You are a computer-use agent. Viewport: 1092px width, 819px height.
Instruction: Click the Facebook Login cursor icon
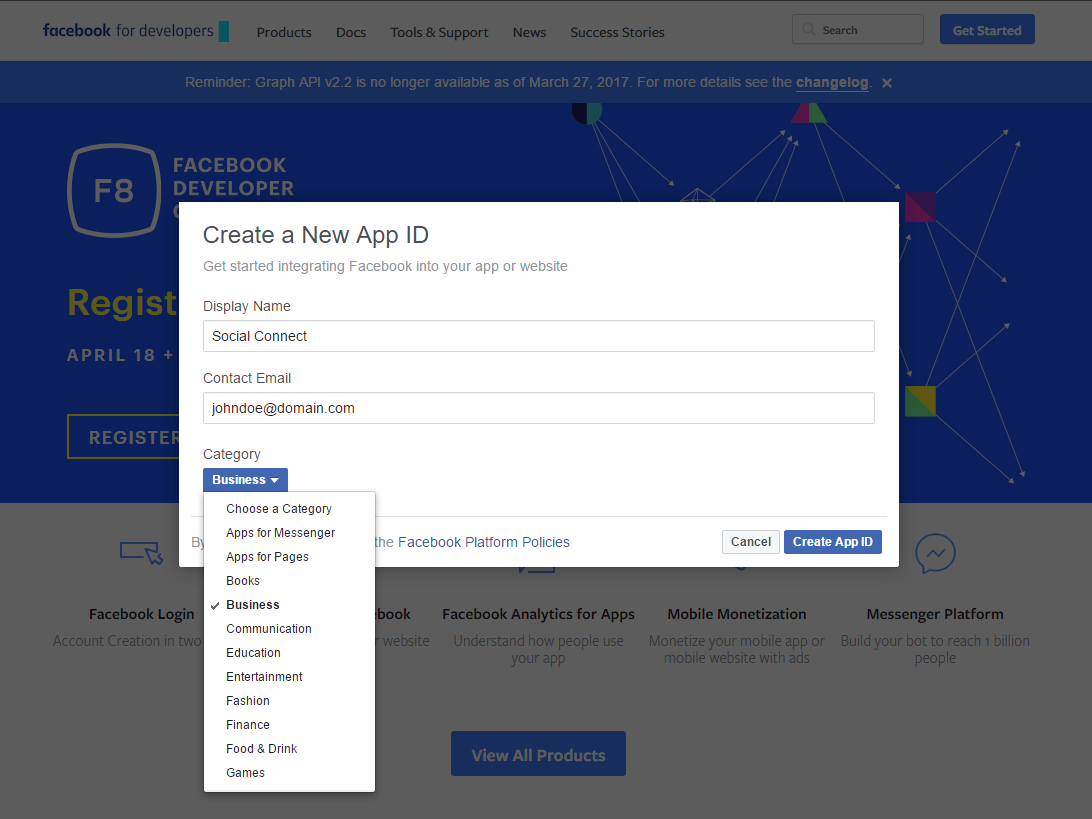point(141,553)
